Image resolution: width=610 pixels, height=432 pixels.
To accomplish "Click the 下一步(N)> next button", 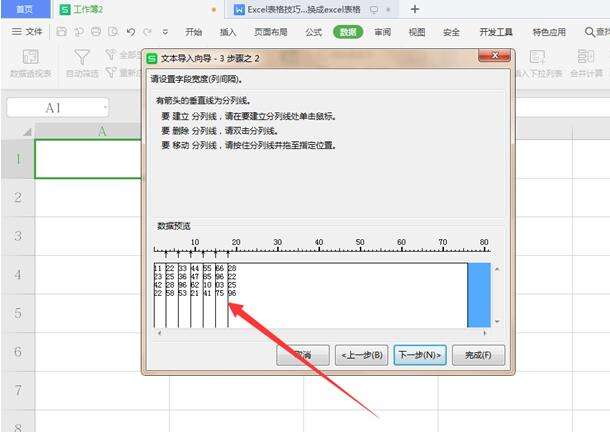I will pyautogui.click(x=420, y=355).
